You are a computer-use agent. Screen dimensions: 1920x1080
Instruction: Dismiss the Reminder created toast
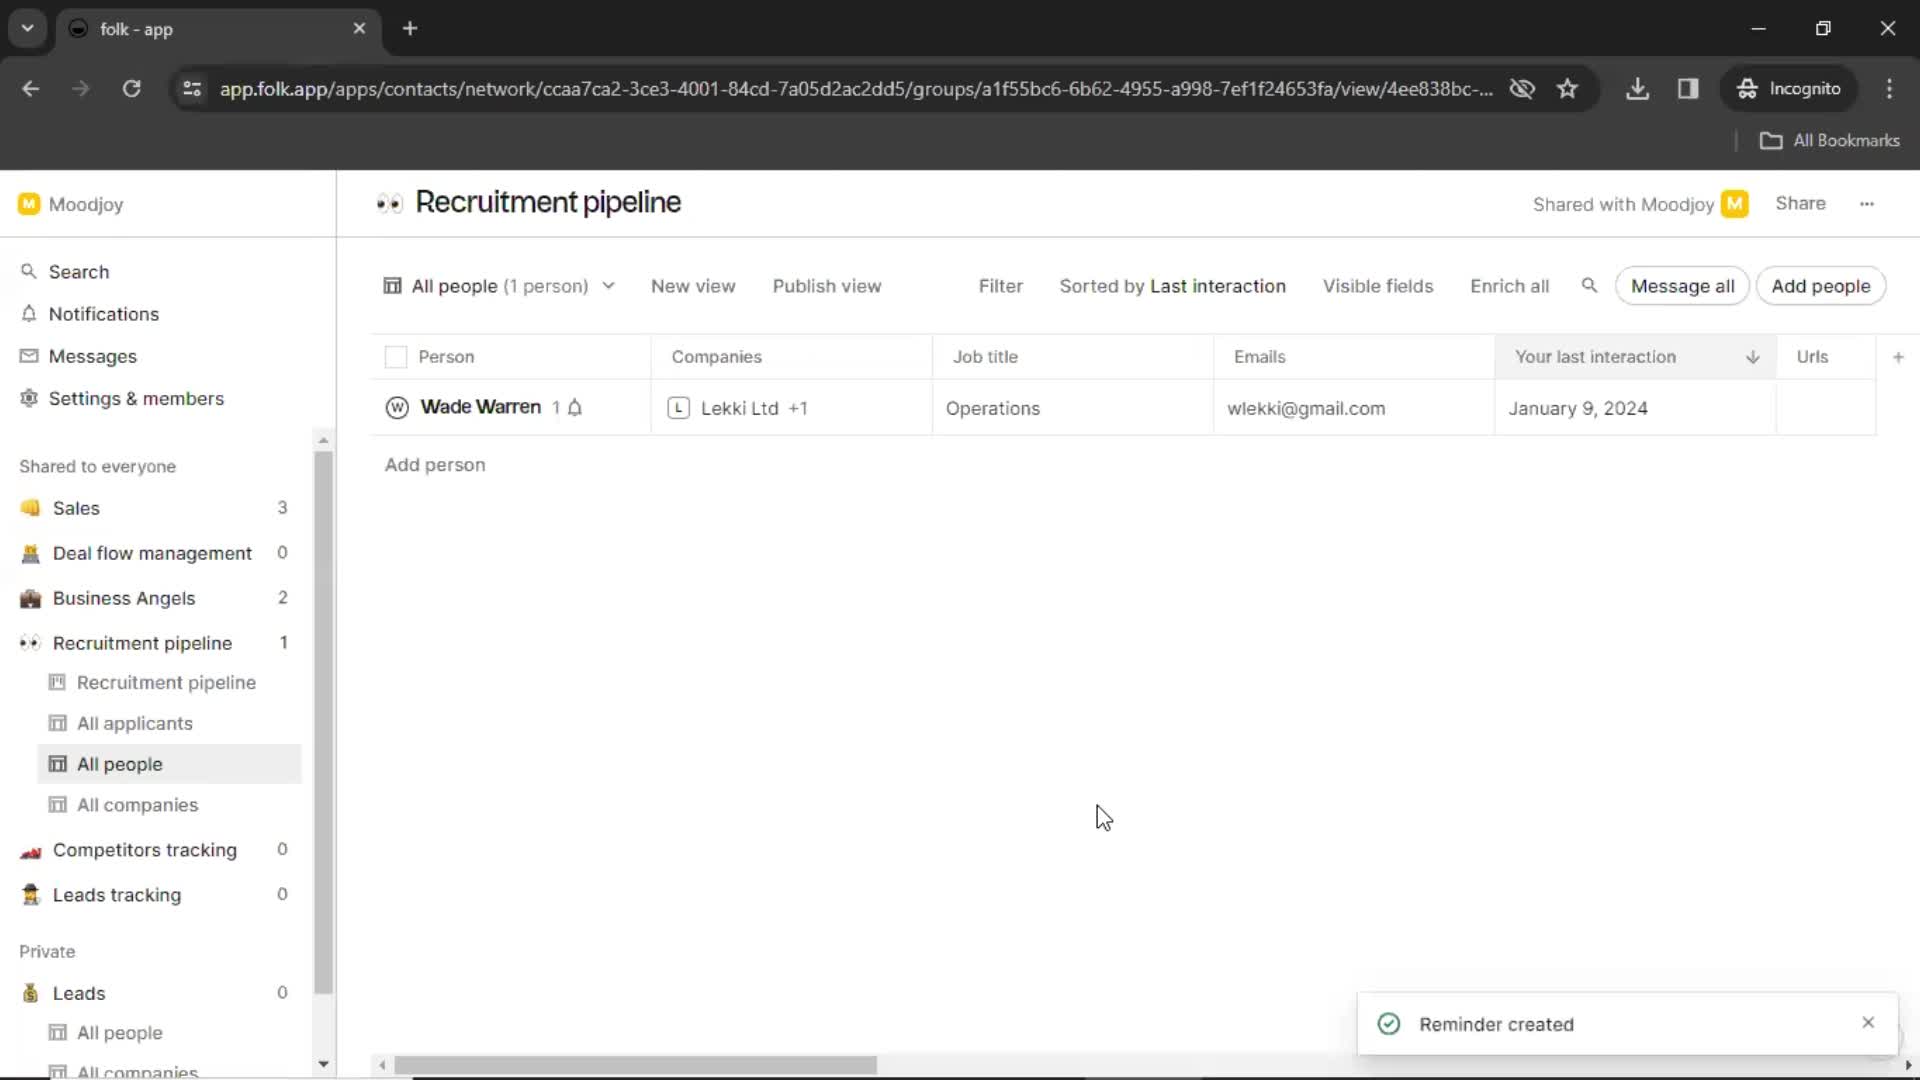1868,1022
